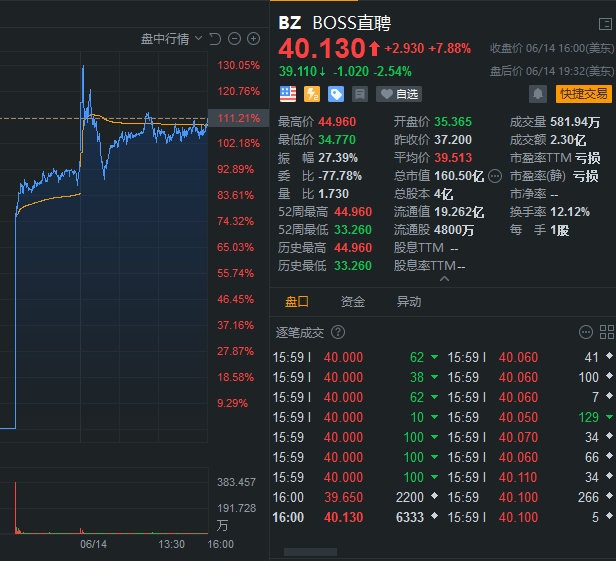616x561 pixels.
Task: Click the panel layout icon near title
Action: pos(605,24)
